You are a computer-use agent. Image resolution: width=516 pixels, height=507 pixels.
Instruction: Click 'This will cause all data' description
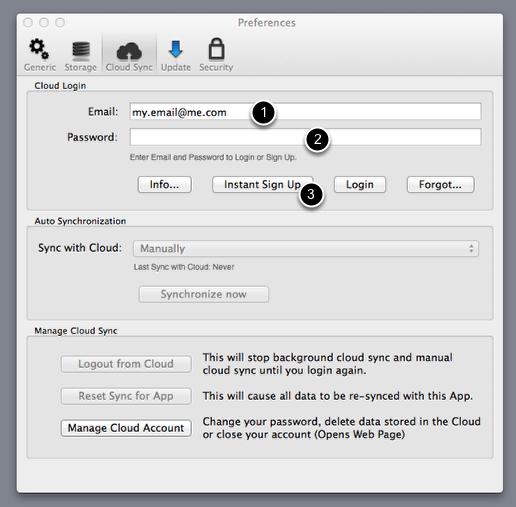[338, 396]
